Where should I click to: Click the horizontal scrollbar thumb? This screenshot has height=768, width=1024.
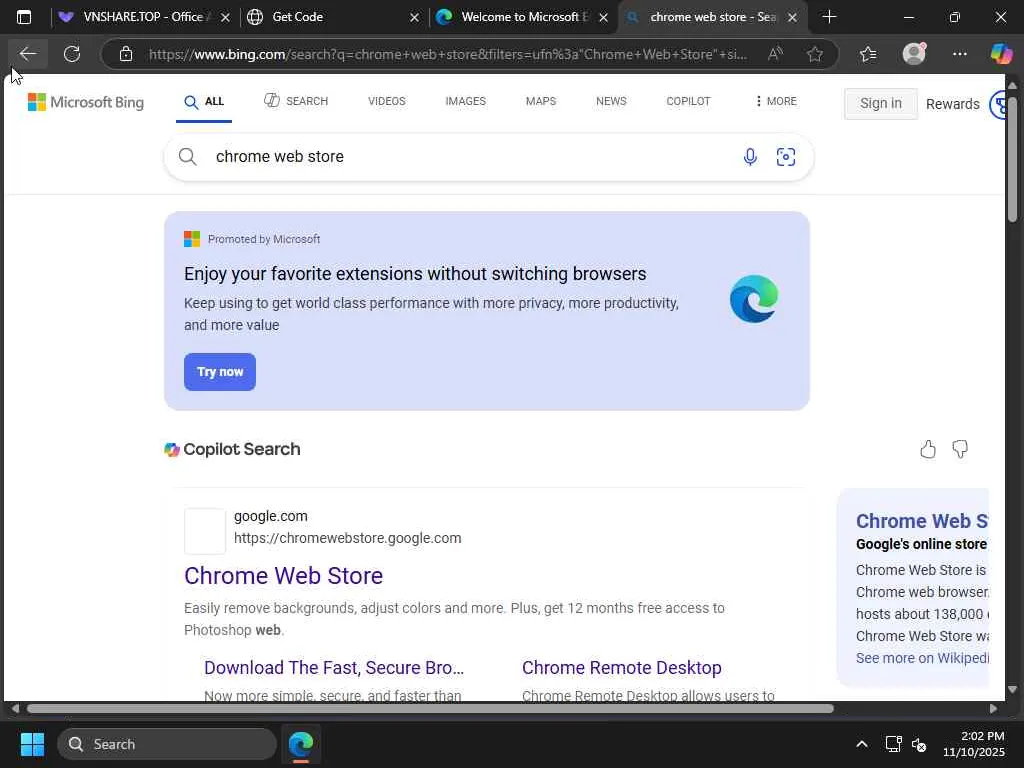tap(430, 709)
